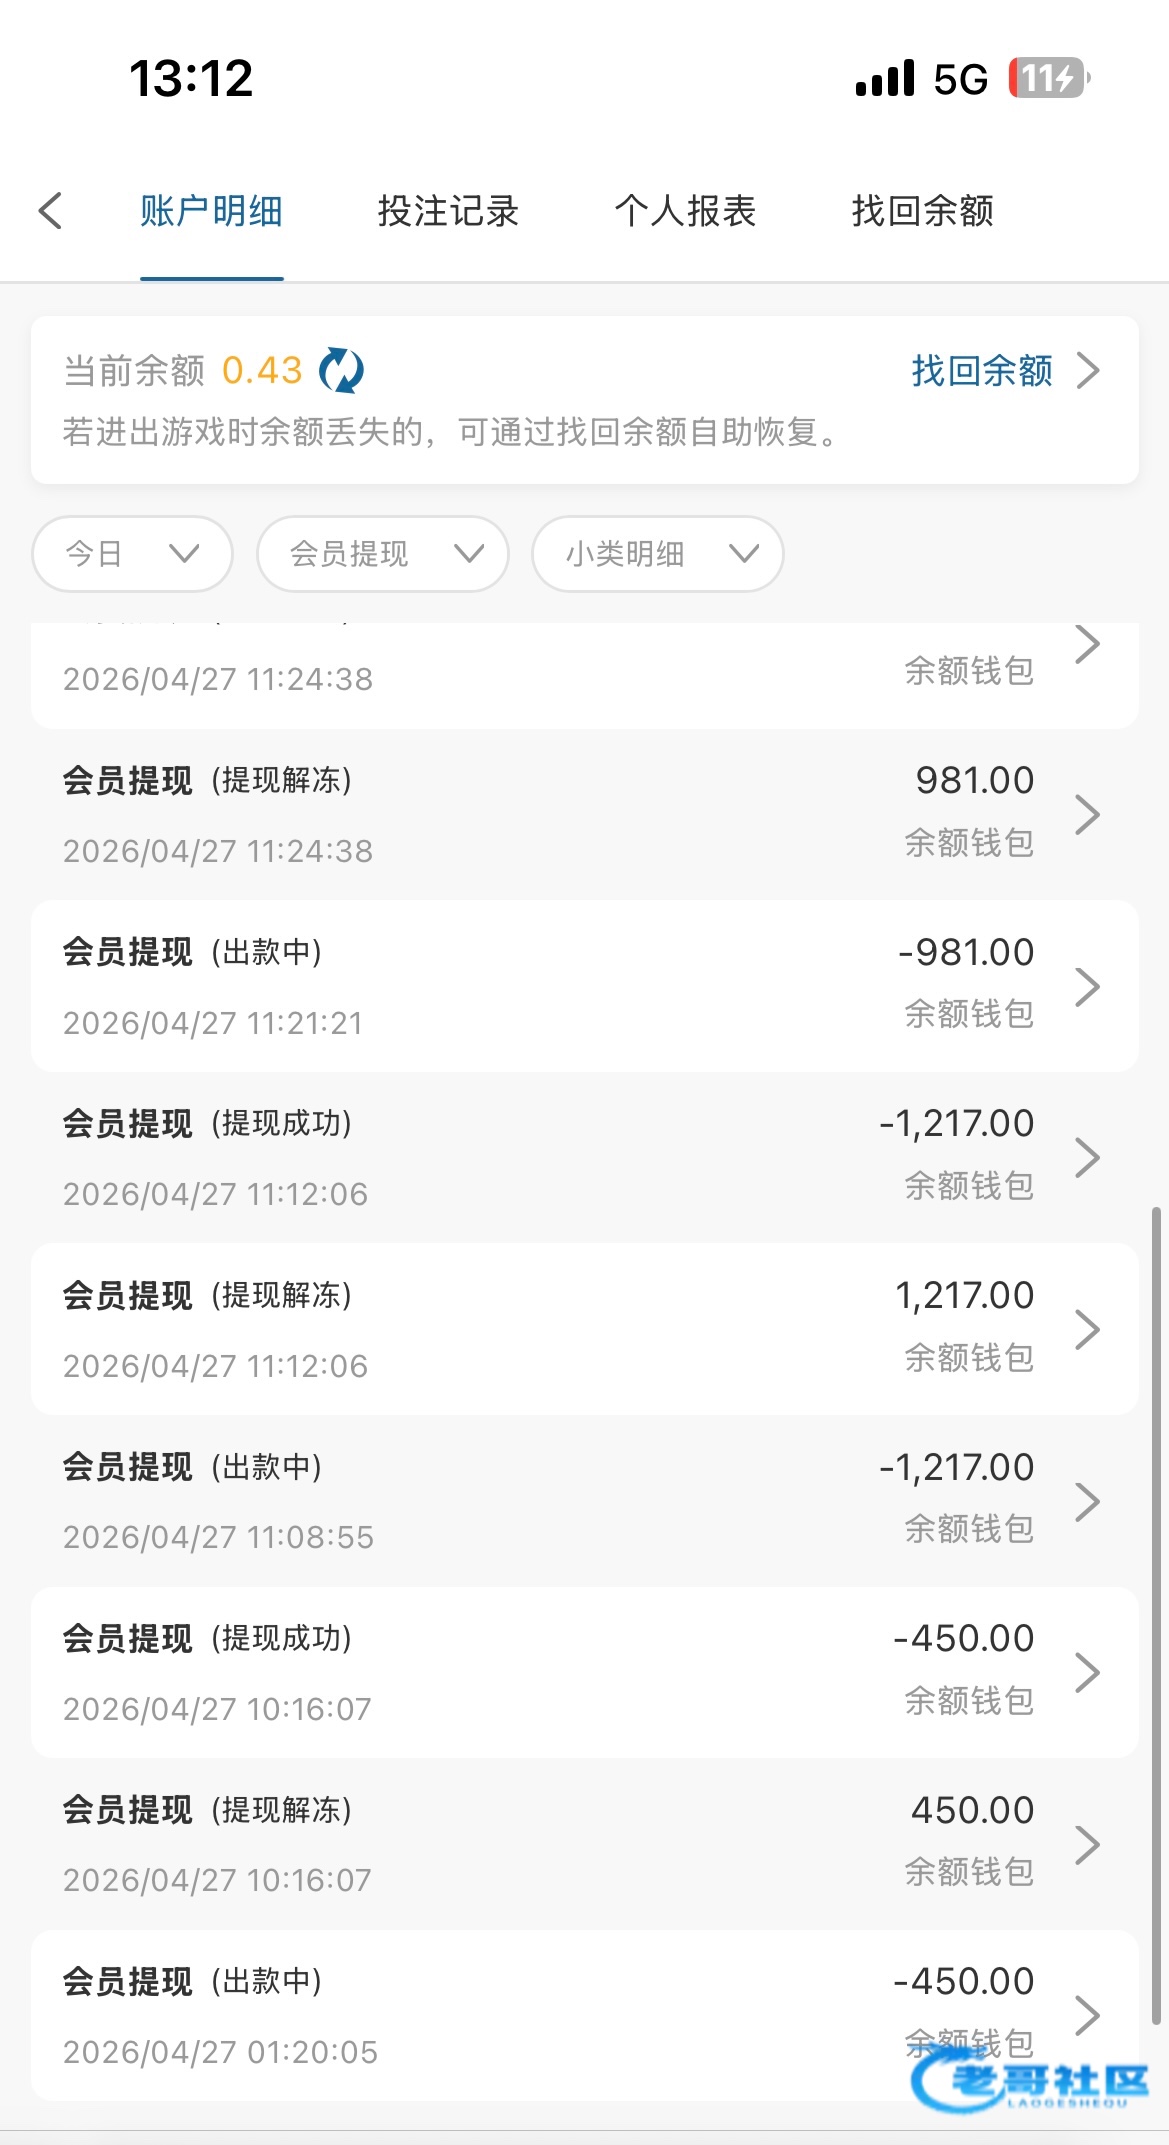This screenshot has height=2145, width=1169.
Task: Open details arrow for 450.00 提现解冻 record
Action: 1088,1844
